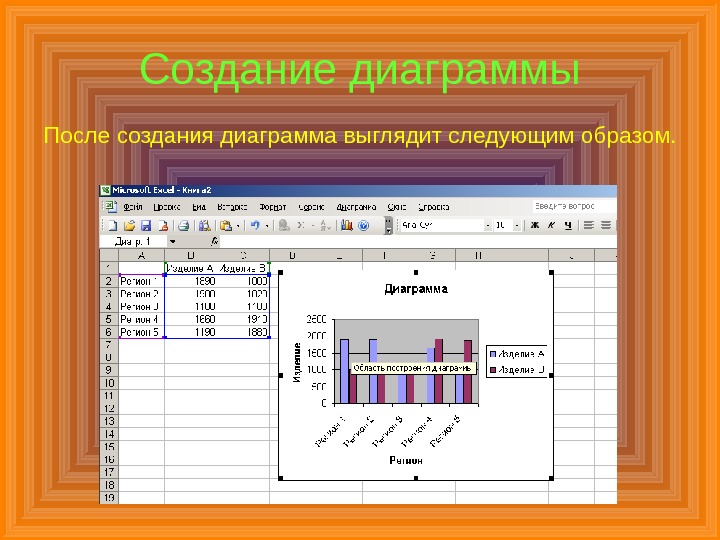Undo the last action with the blue arrow
The width and height of the screenshot is (720, 540).
click(x=255, y=225)
